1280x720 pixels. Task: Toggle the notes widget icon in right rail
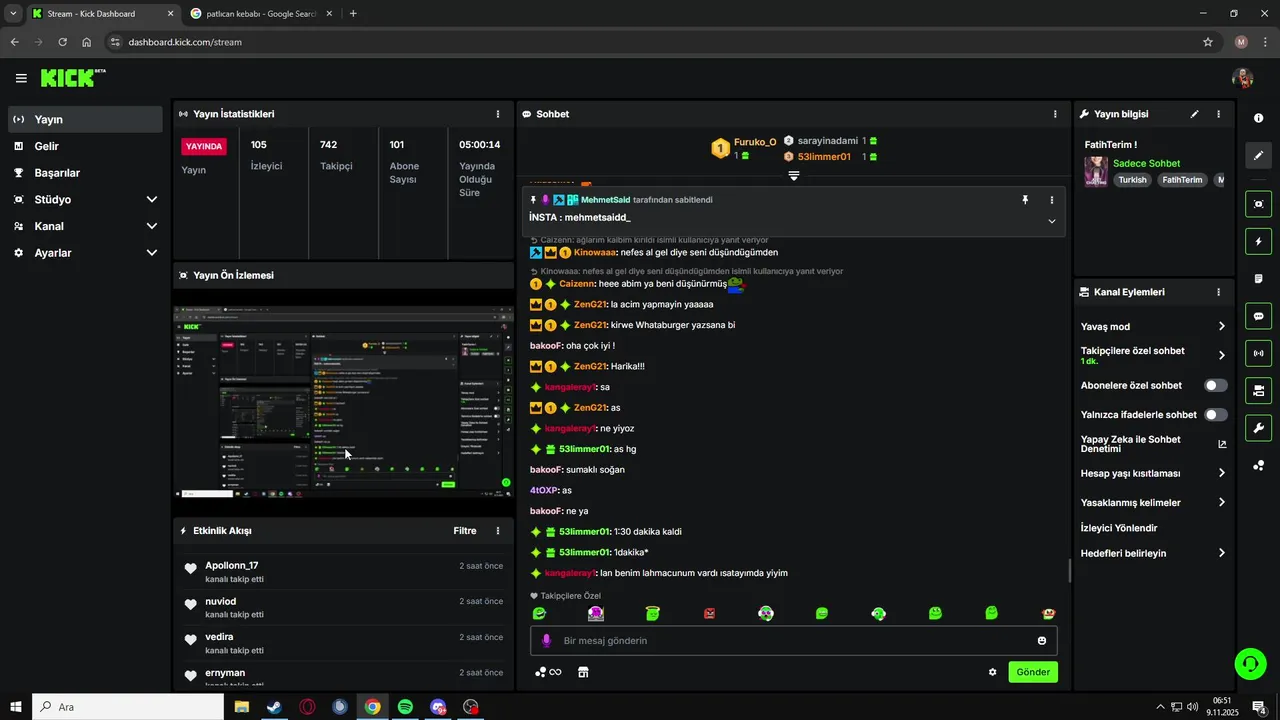click(x=1258, y=278)
